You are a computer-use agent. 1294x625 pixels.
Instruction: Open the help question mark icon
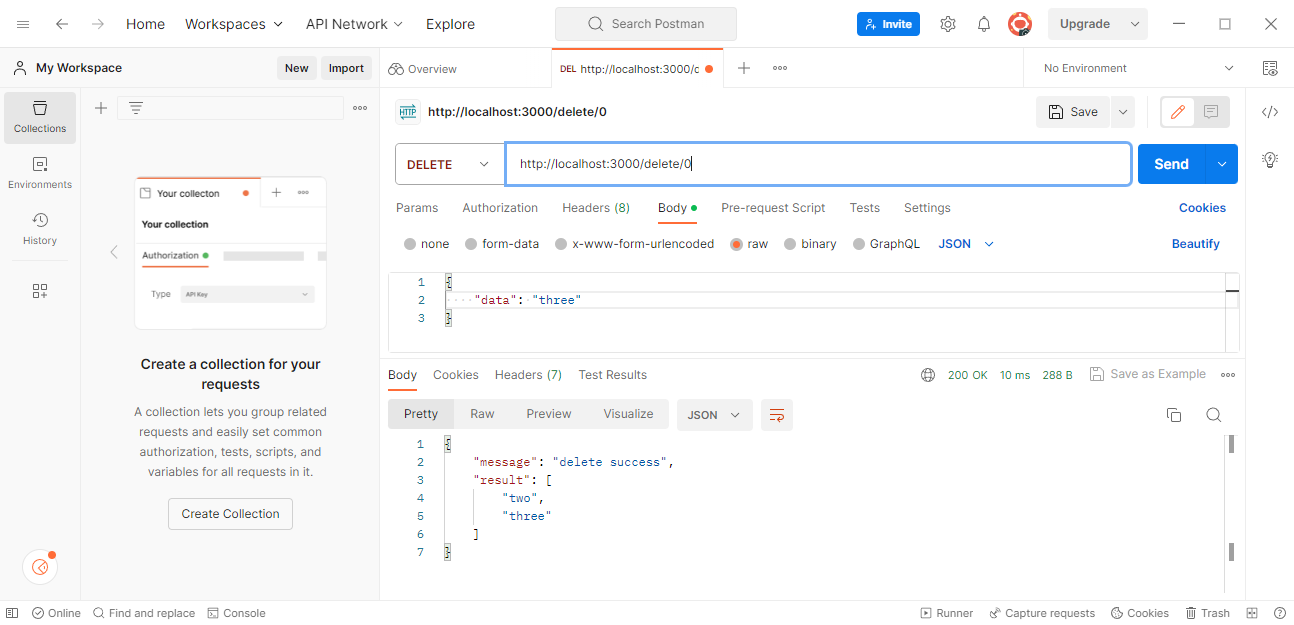point(1280,613)
